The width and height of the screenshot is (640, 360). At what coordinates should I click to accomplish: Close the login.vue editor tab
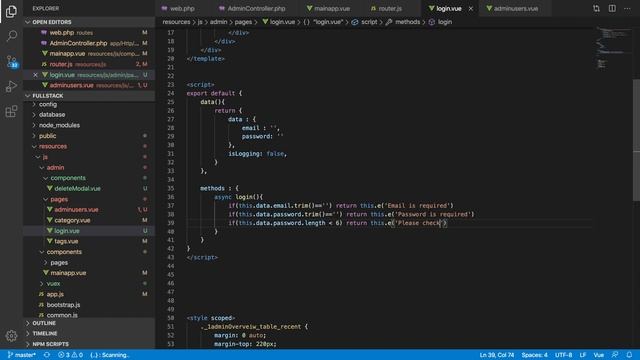[471, 9]
